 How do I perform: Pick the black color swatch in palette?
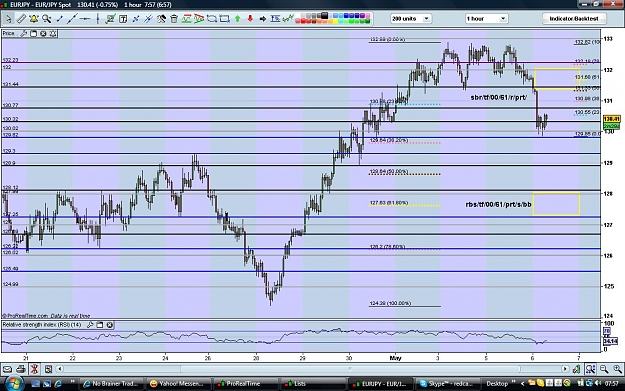click(324, 16)
